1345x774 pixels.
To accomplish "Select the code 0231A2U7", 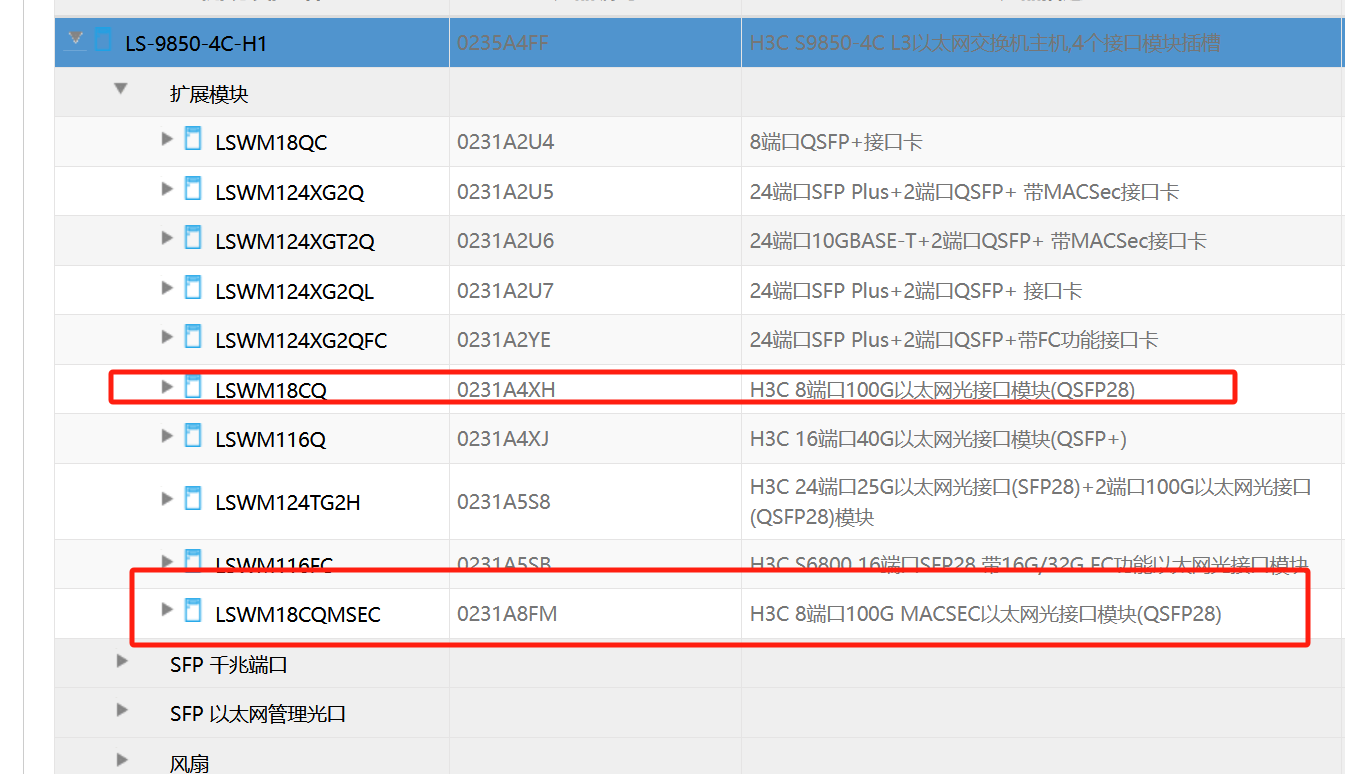I will point(505,291).
